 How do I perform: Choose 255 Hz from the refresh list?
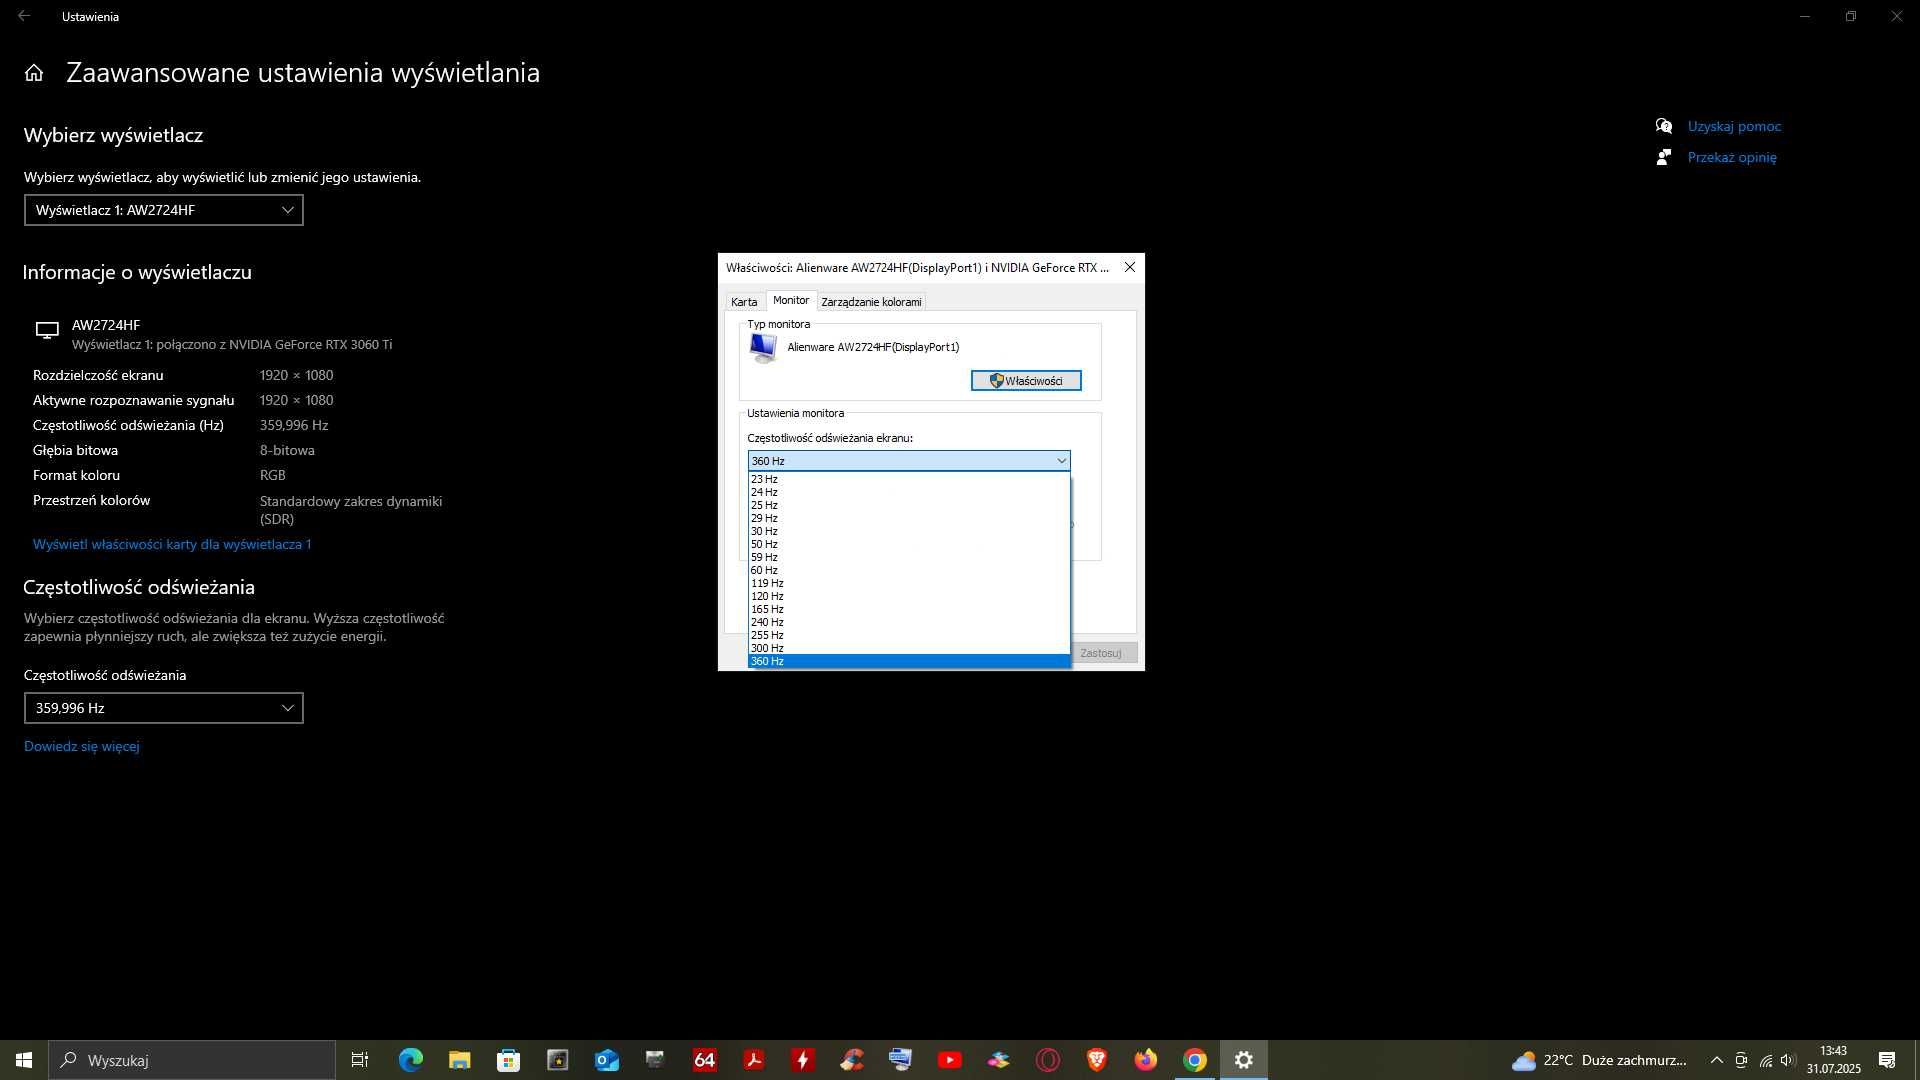909,635
